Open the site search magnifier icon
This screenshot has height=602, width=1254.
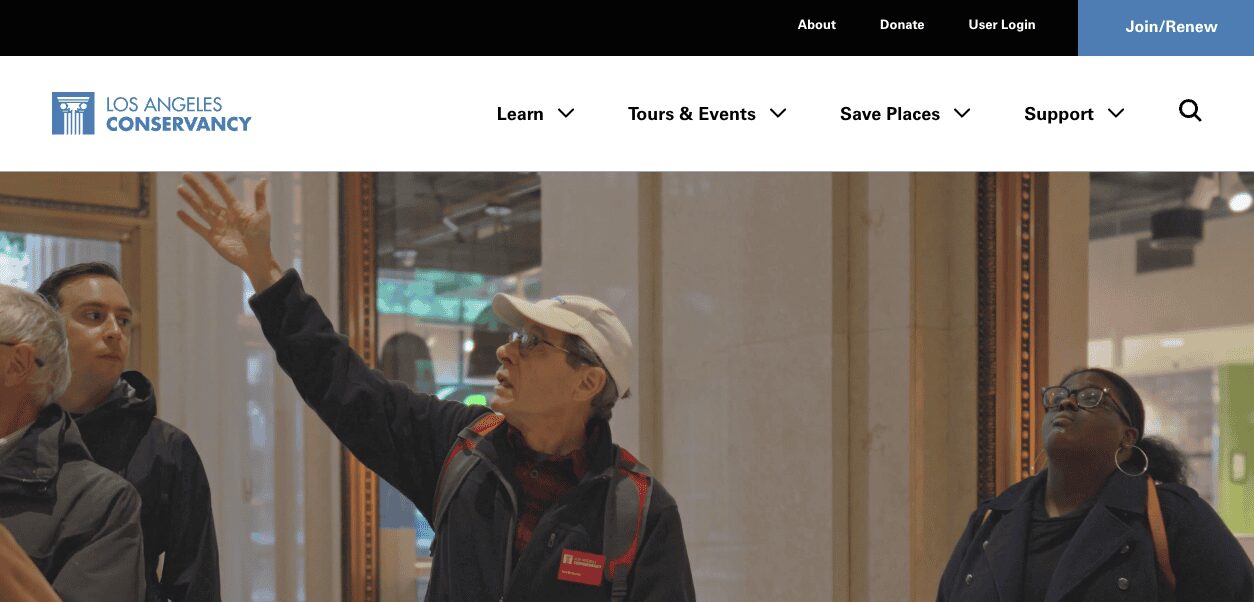tap(1190, 111)
